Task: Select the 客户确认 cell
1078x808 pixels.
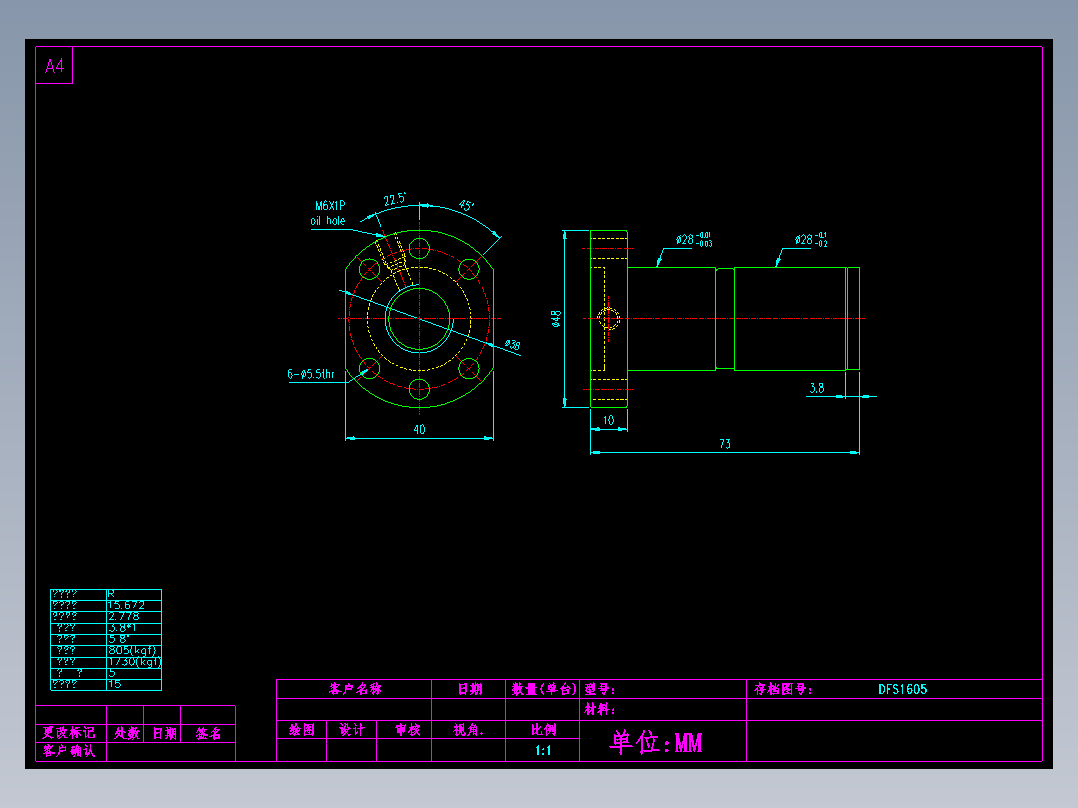Action: 71,751
